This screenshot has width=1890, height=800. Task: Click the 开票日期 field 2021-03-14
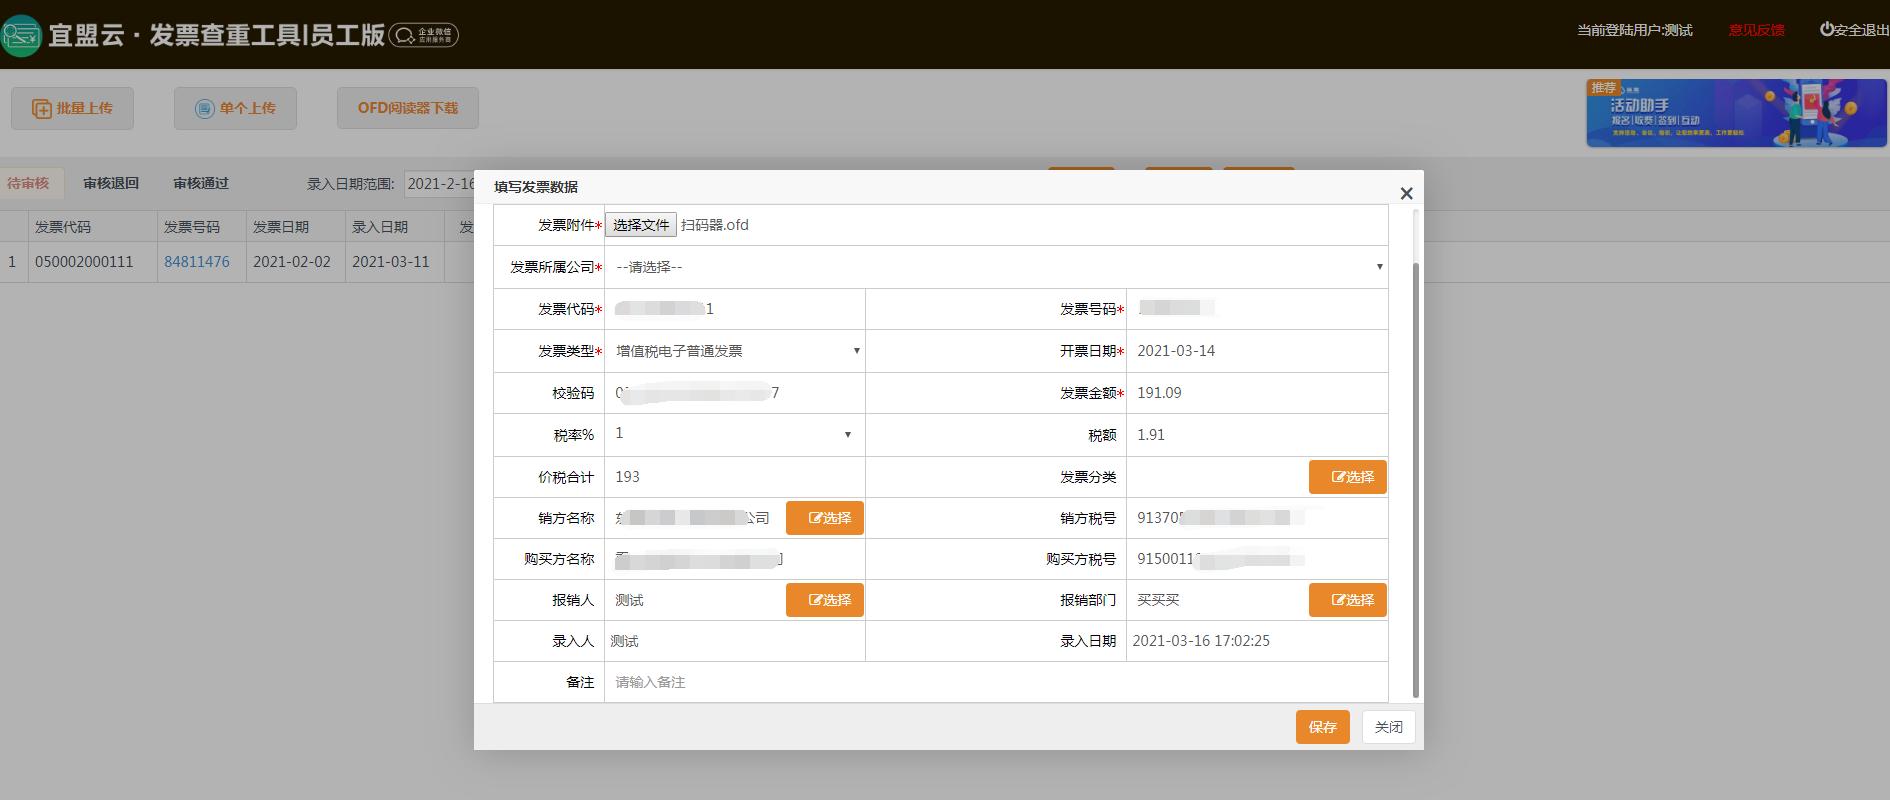1257,351
